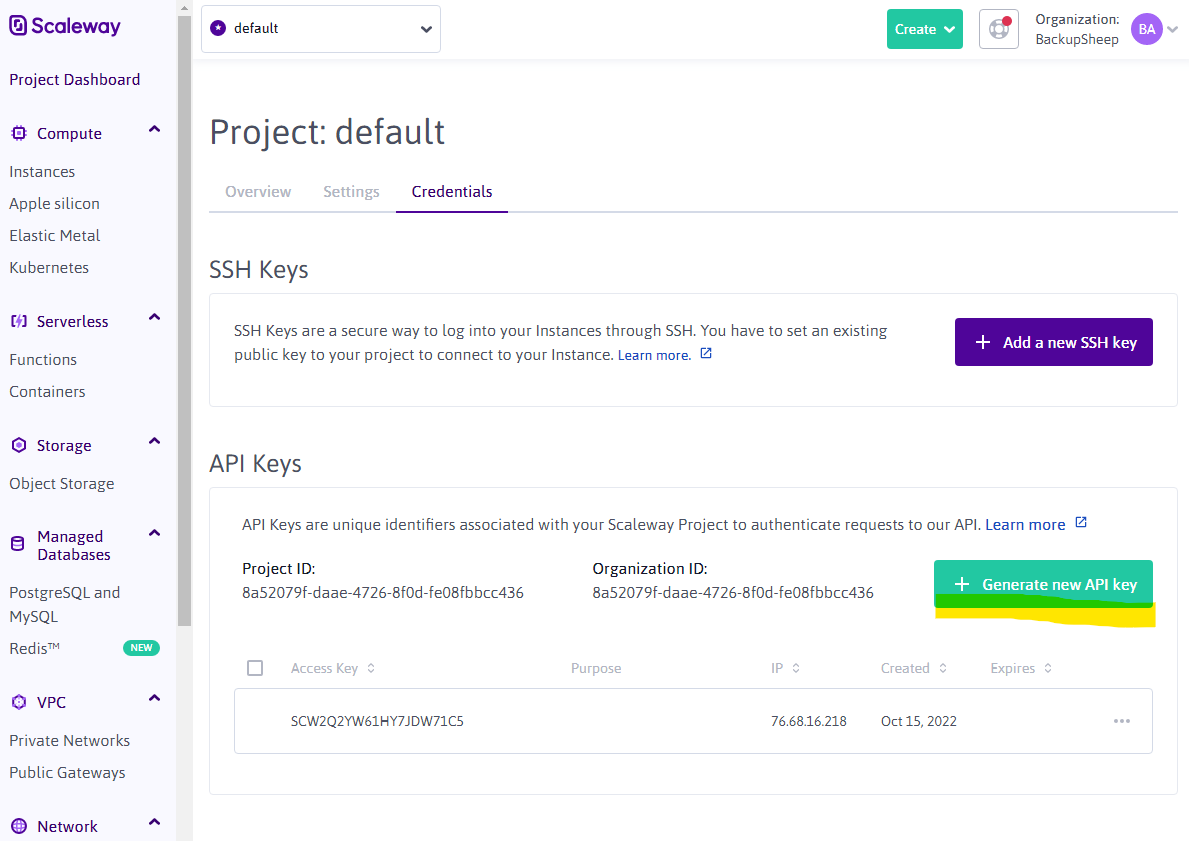Screen dimensions: 1189x841
Task: Collapse the Compute section chevron
Action: 154,130
